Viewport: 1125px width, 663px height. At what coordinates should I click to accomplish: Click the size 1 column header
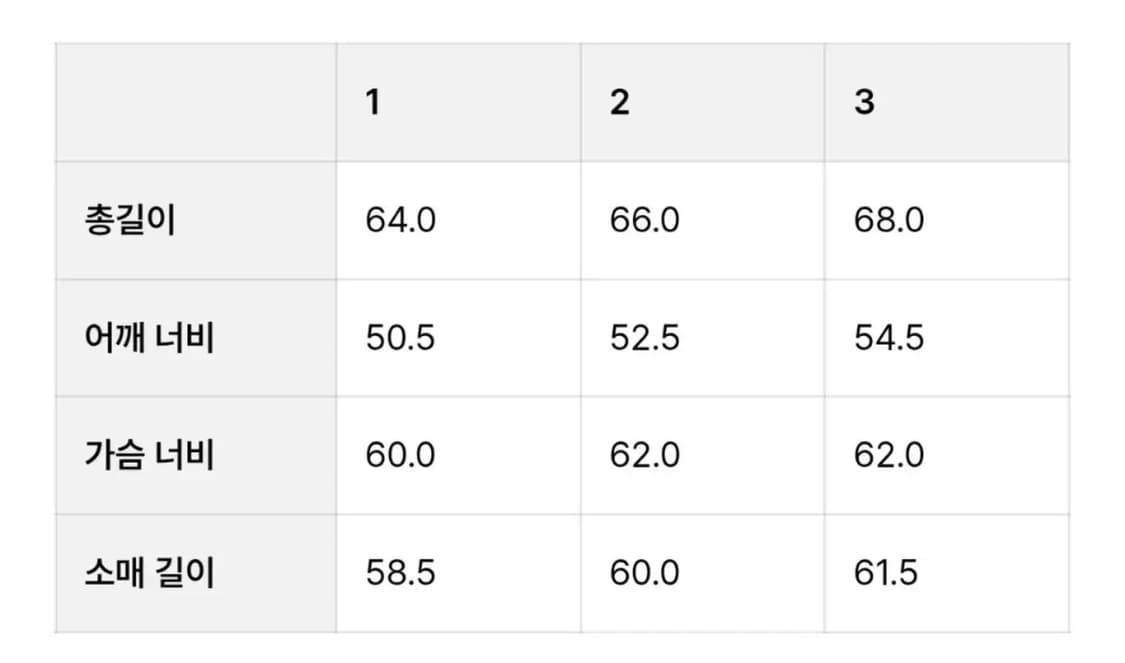pyautogui.click(x=373, y=102)
